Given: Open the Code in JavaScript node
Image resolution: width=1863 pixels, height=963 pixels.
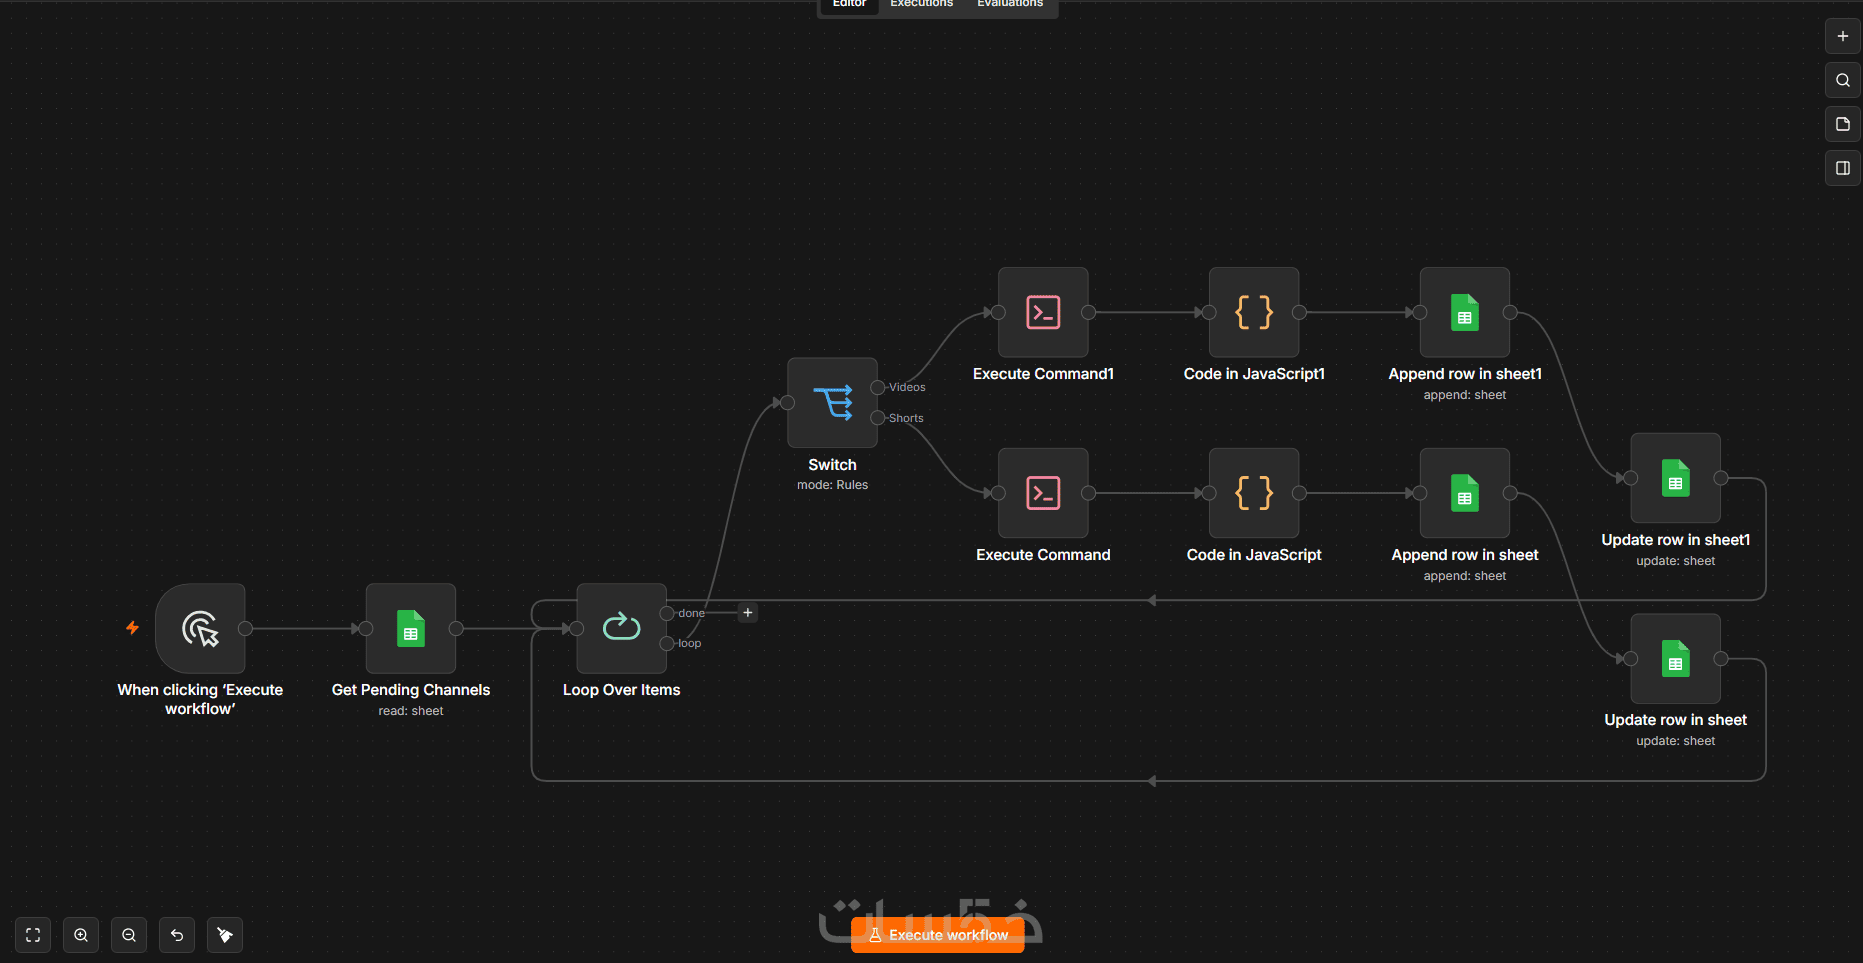Looking at the screenshot, I should point(1254,493).
